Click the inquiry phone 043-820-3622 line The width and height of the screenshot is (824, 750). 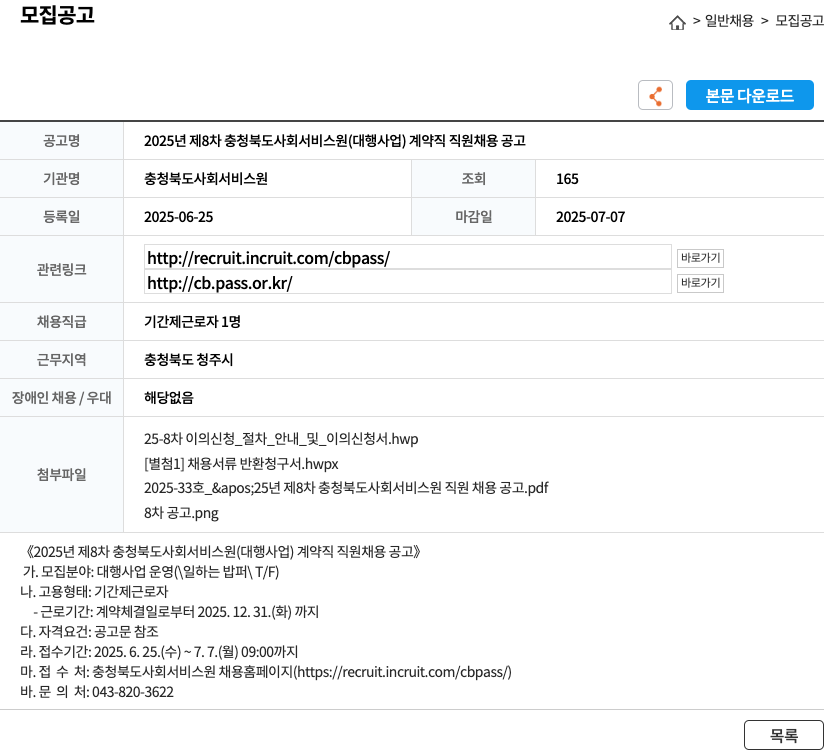pyautogui.click(x=97, y=692)
